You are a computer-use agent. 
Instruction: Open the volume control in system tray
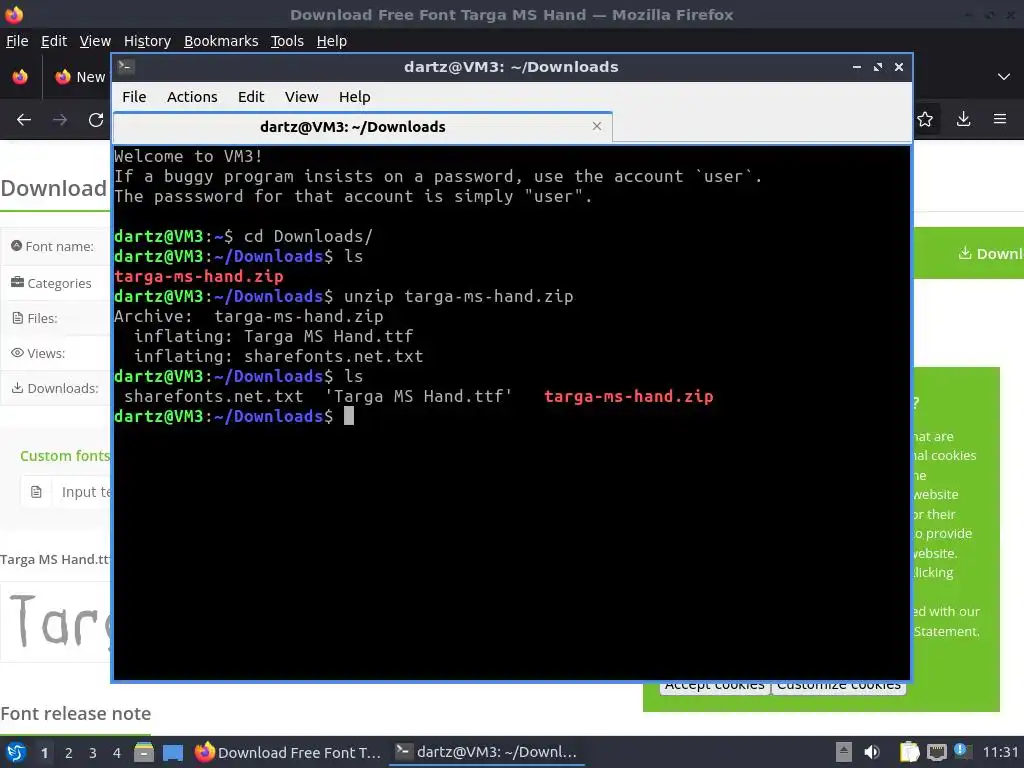872,752
